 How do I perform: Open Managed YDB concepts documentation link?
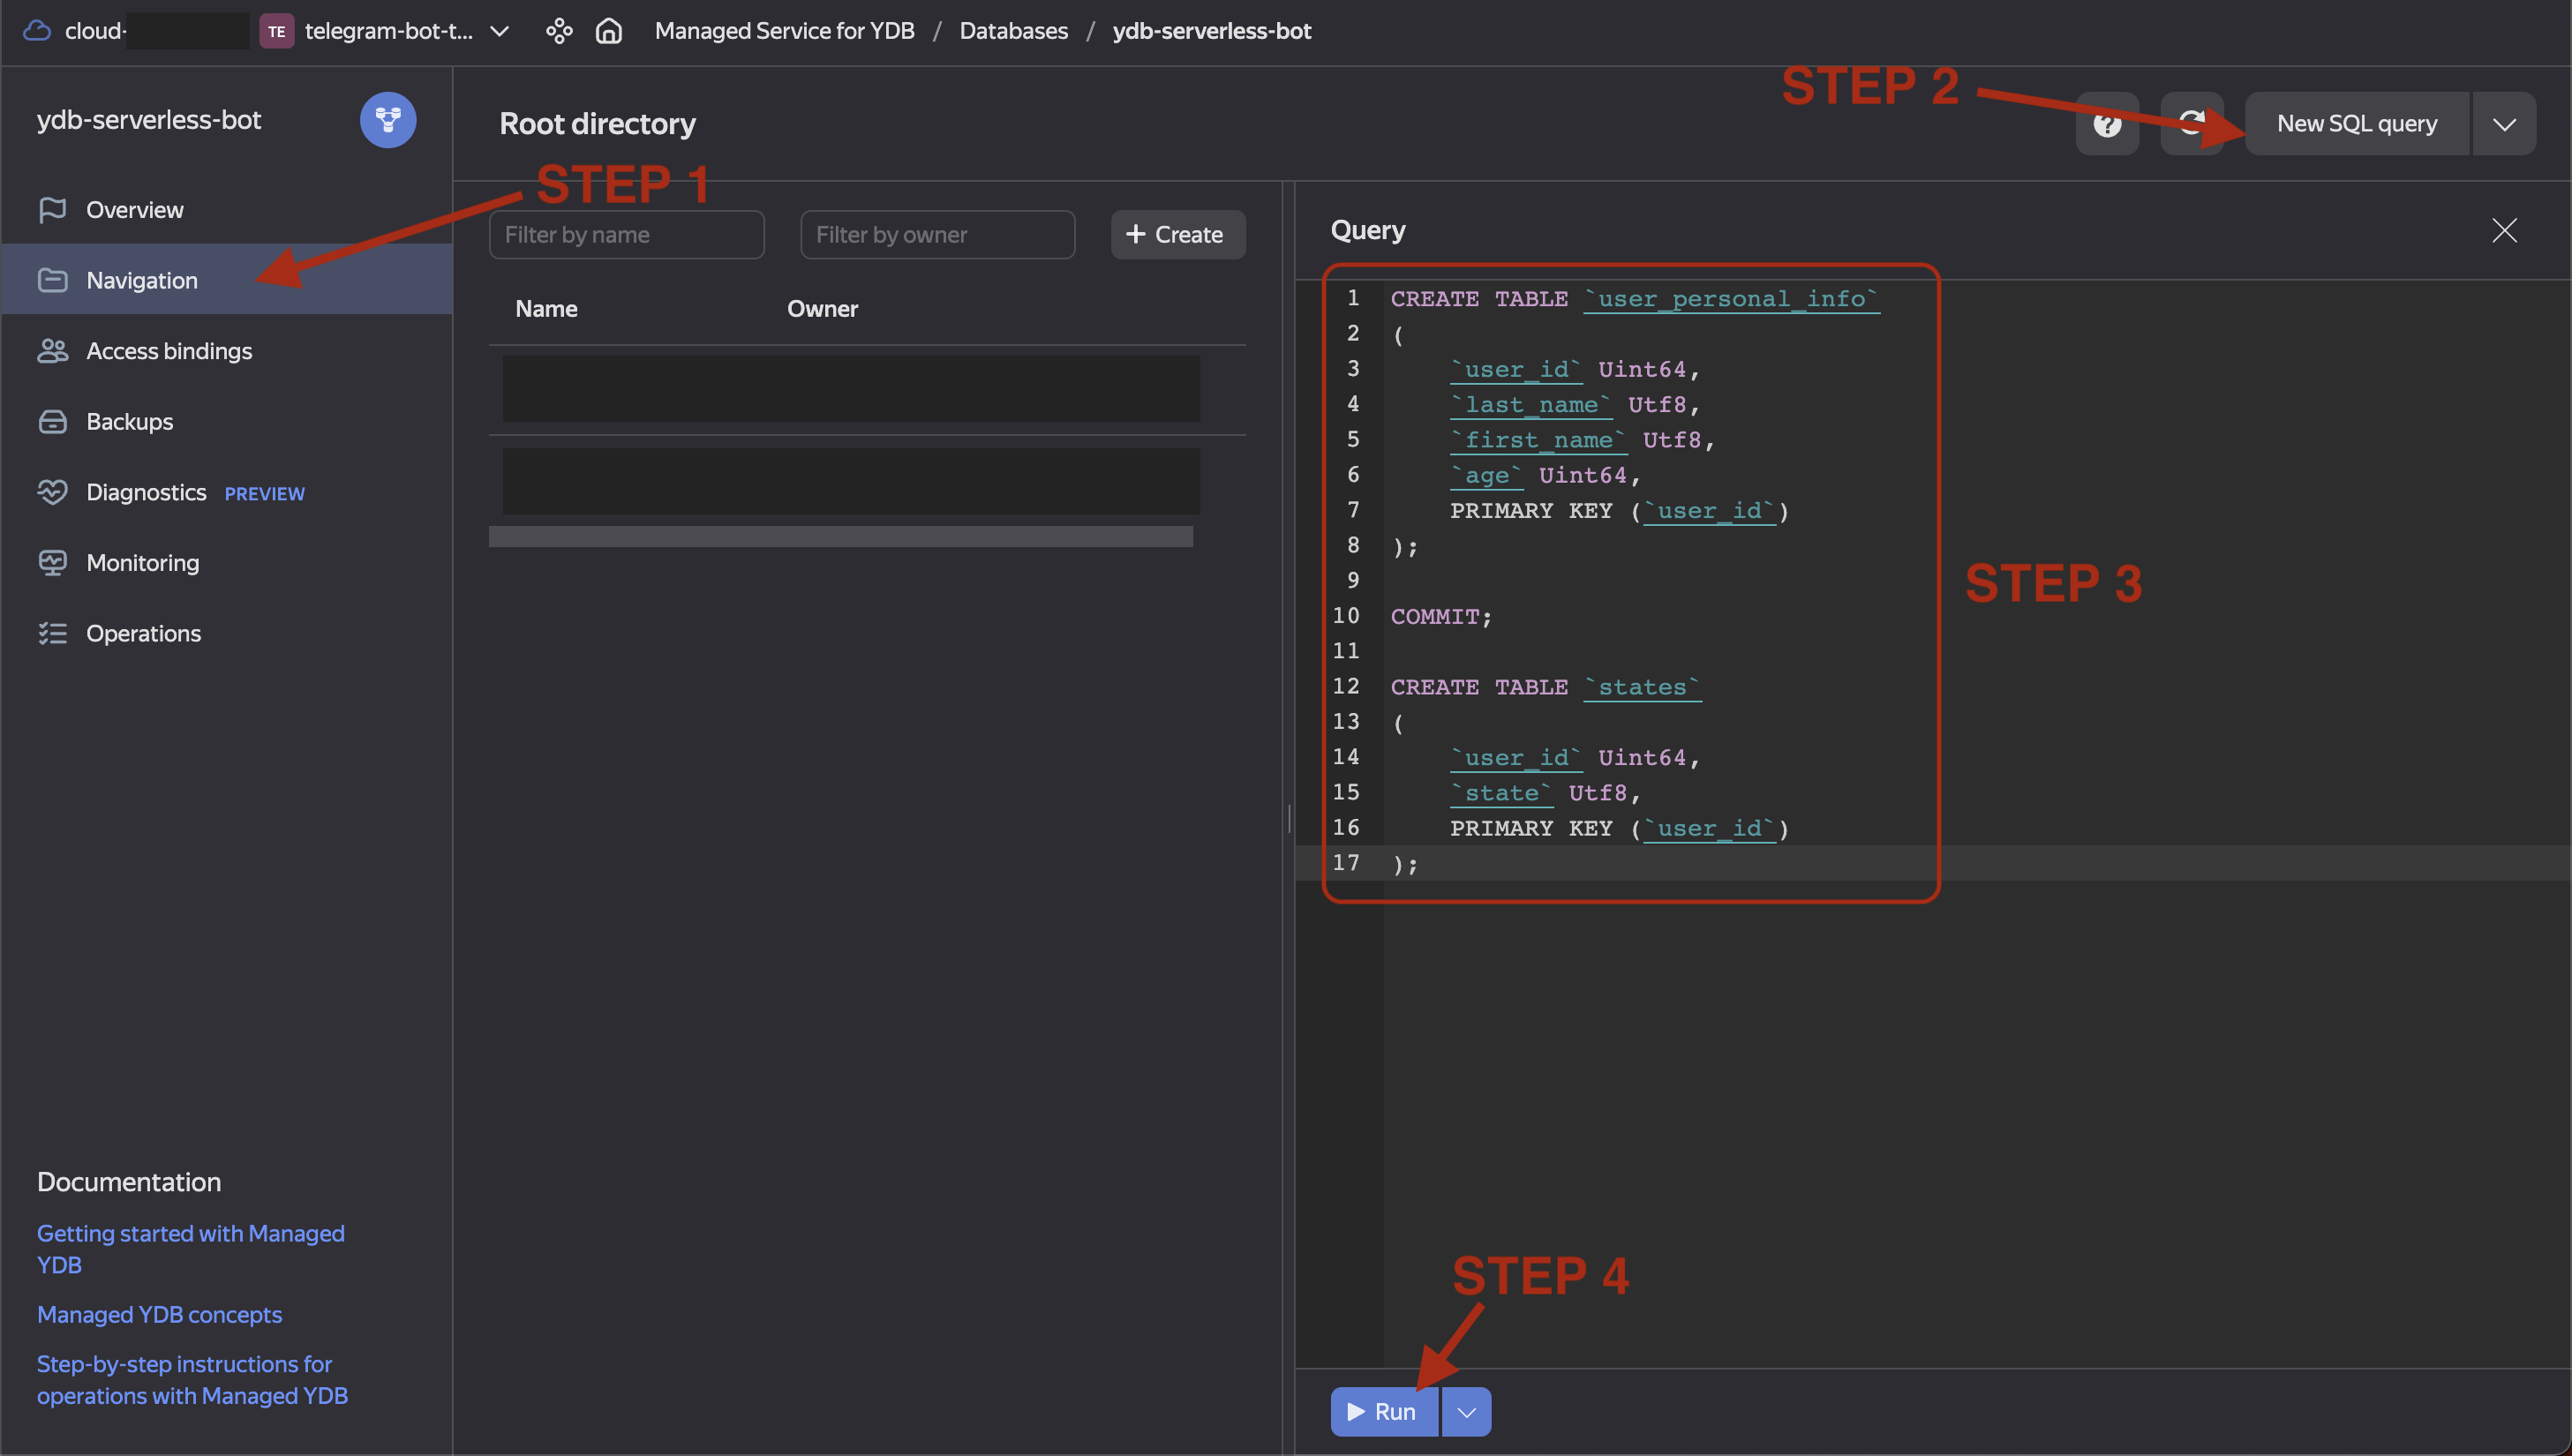[x=159, y=1314]
